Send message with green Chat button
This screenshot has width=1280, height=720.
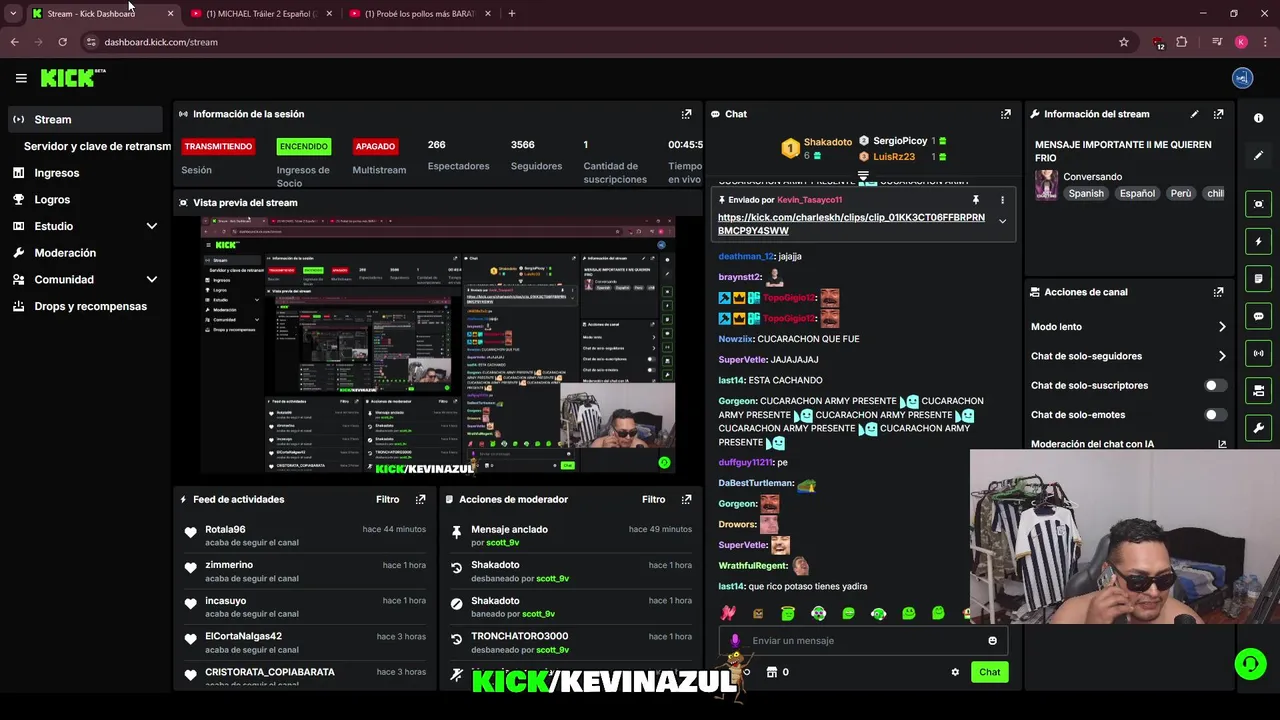click(x=989, y=672)
